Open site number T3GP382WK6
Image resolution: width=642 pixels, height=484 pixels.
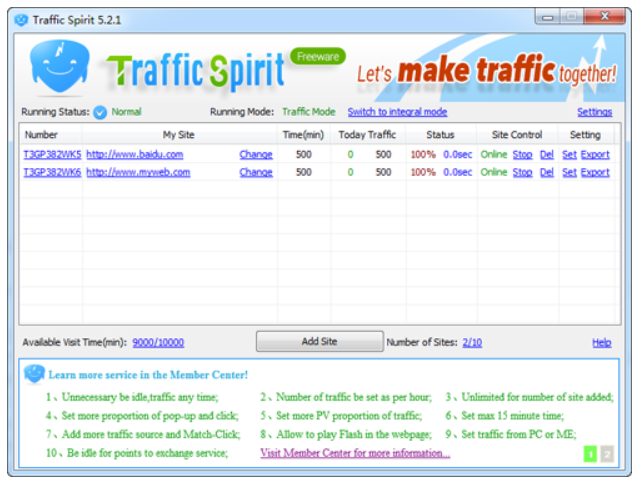point(52,172)
